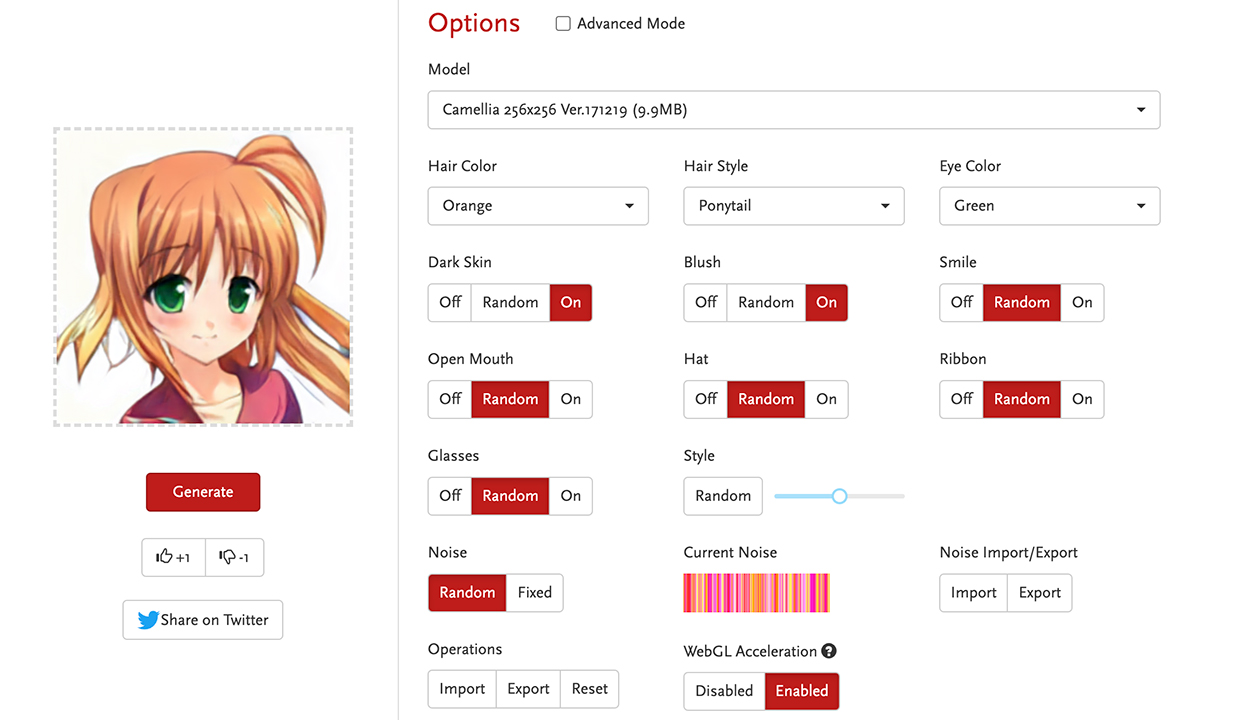The height and width of the screenshot is (720, 1258).
Task: Turn Smile option On
Action: 1082,302
